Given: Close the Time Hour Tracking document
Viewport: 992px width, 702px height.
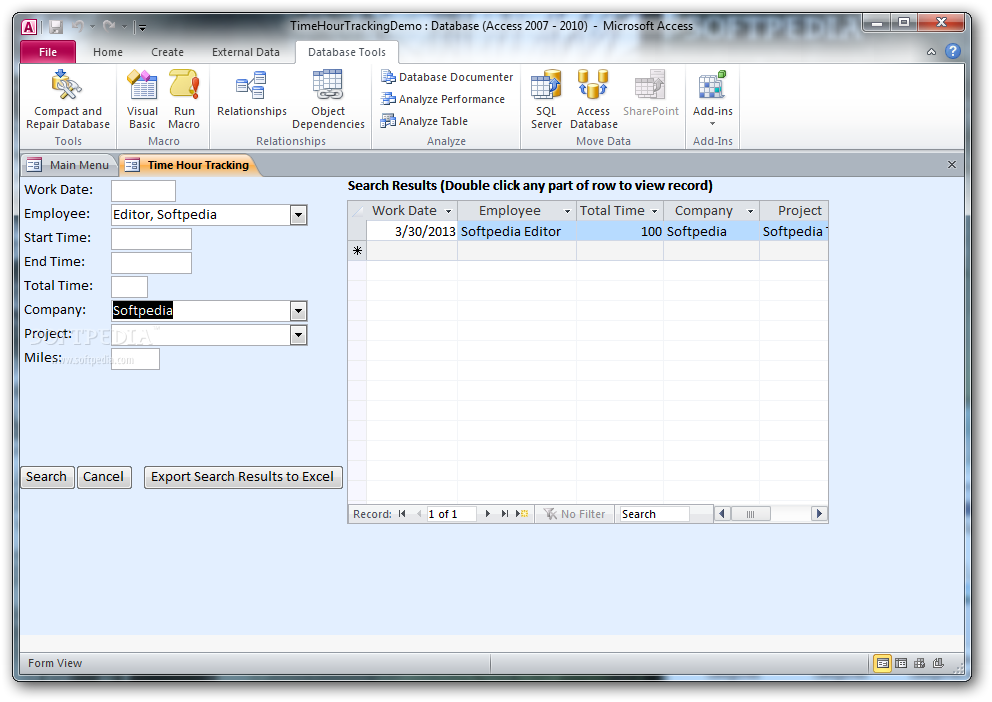Looking at the screenshot, I should pos(952,164).
